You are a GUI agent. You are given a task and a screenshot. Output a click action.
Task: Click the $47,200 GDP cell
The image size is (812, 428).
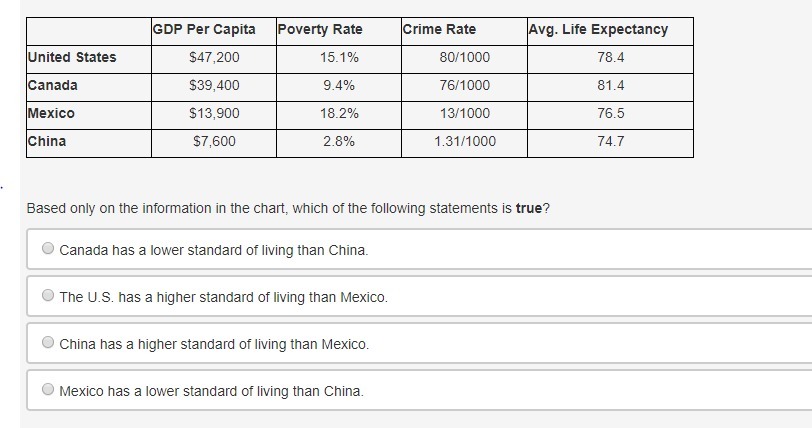coord(214,57)
